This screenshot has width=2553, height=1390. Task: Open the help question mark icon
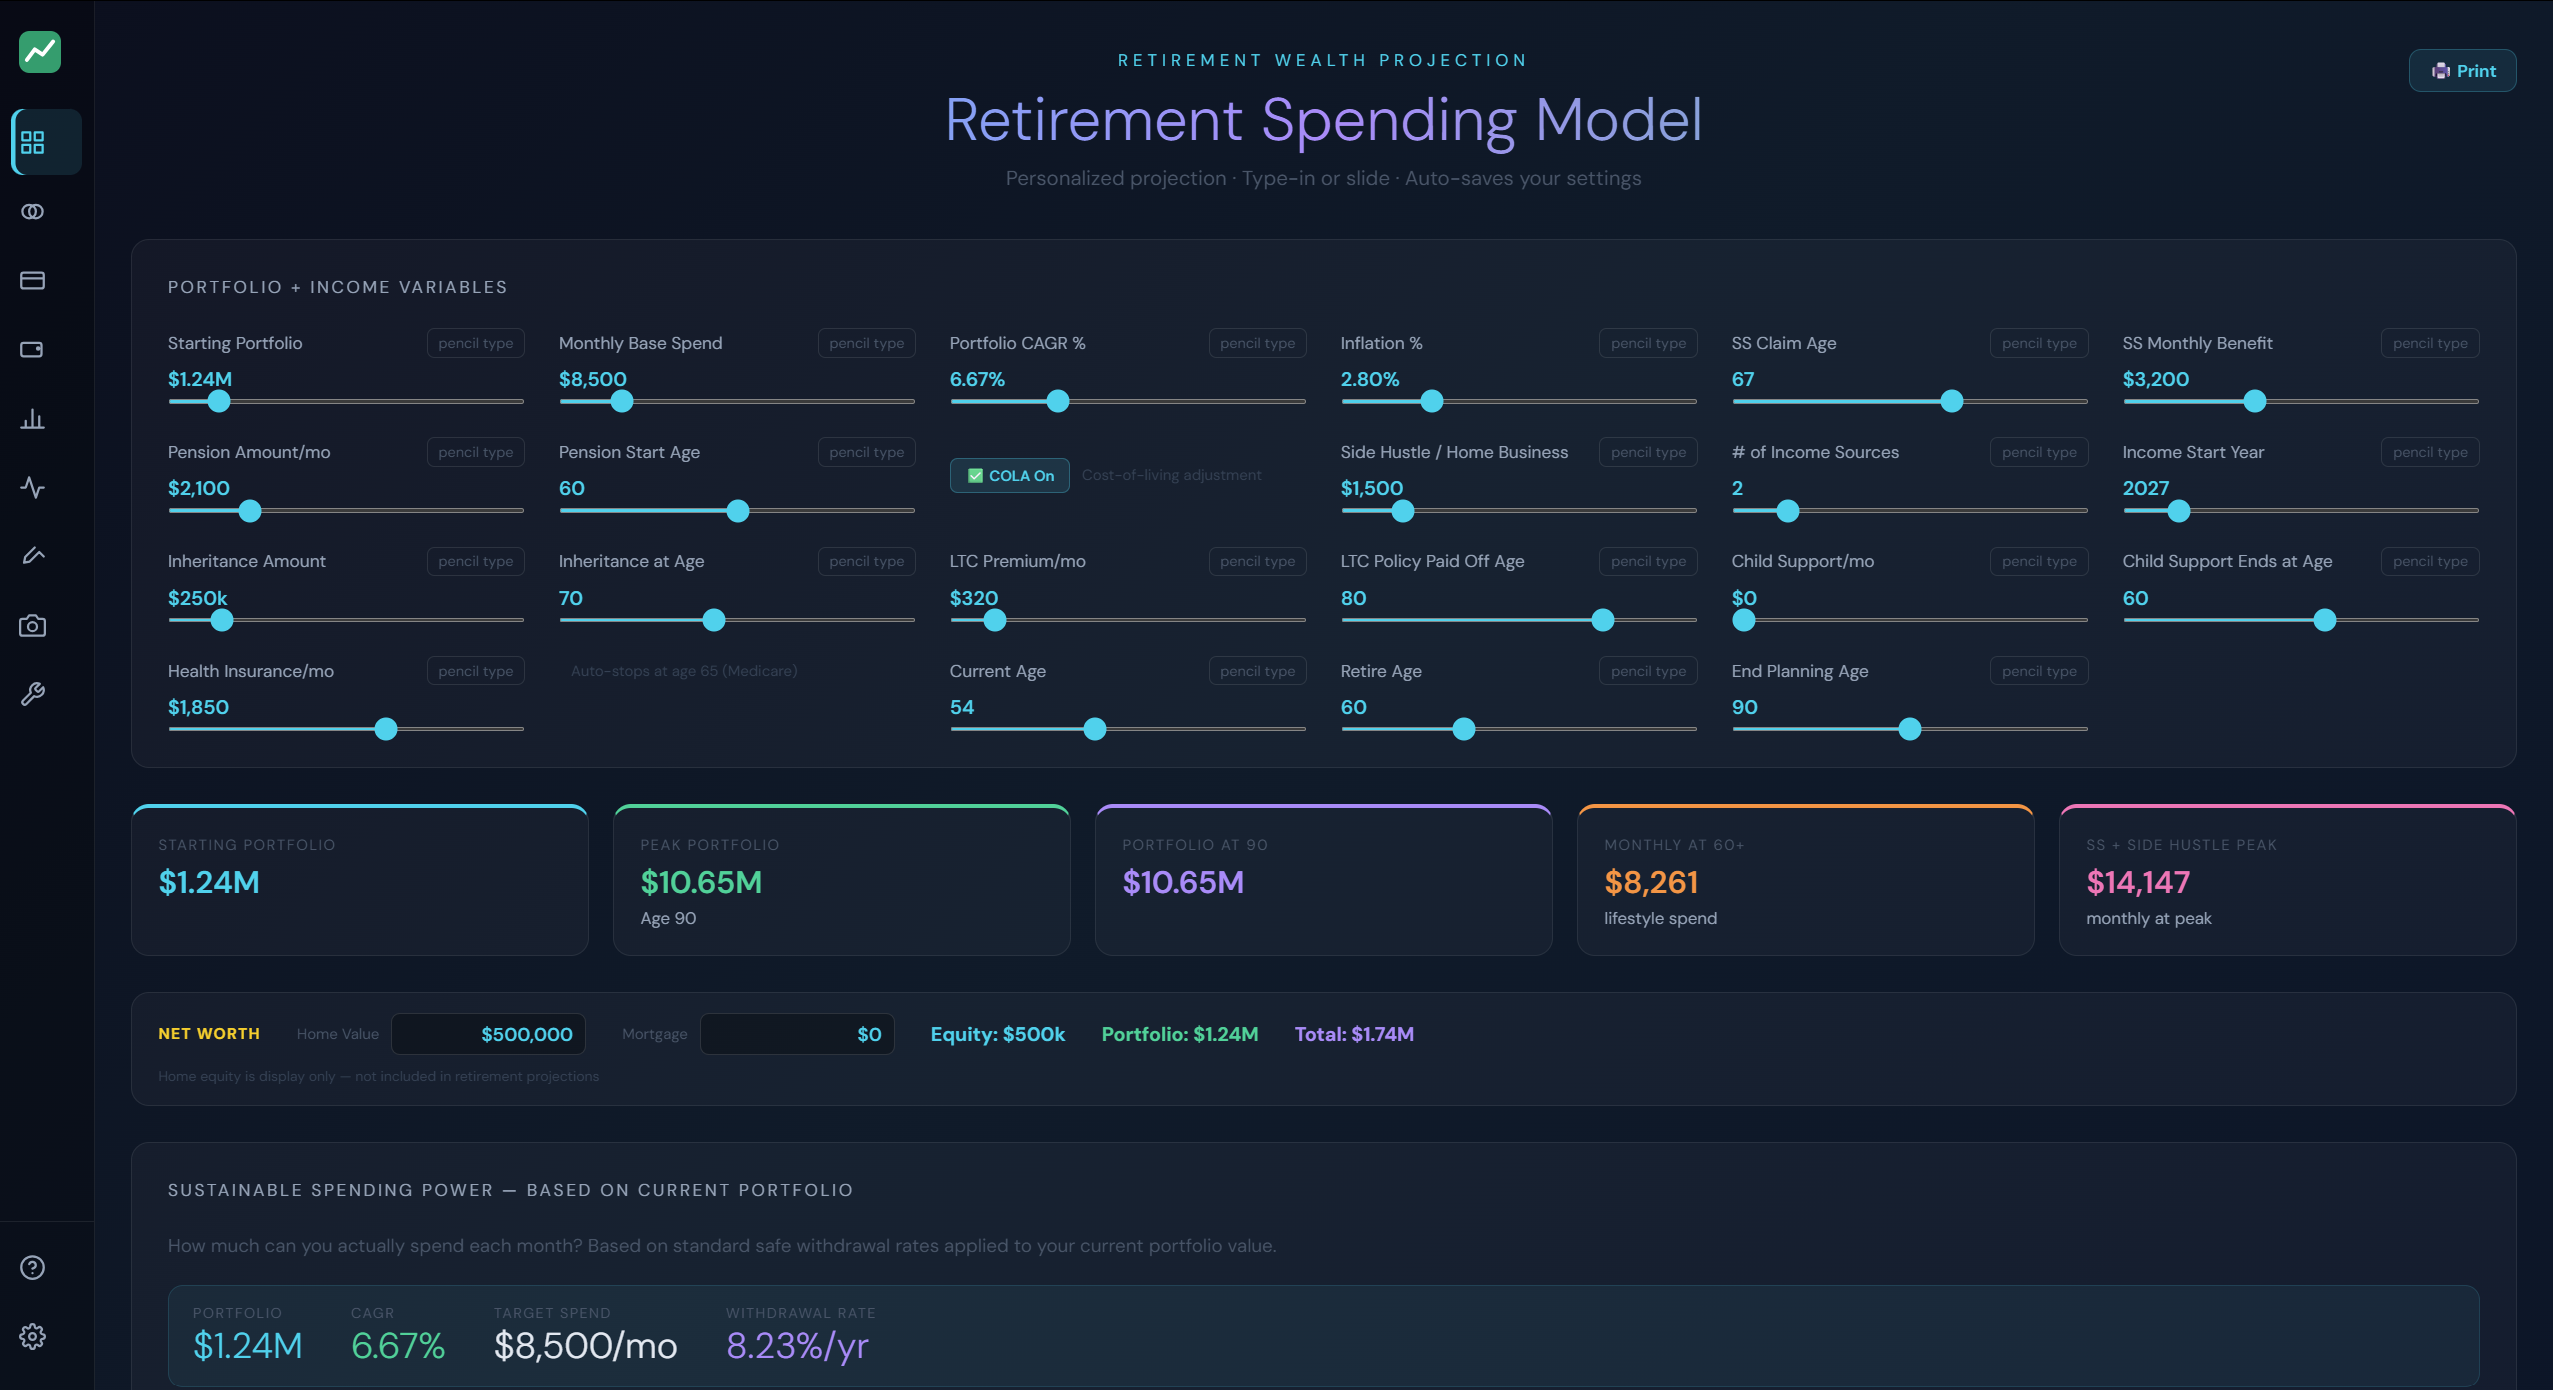click(33, 1267)
